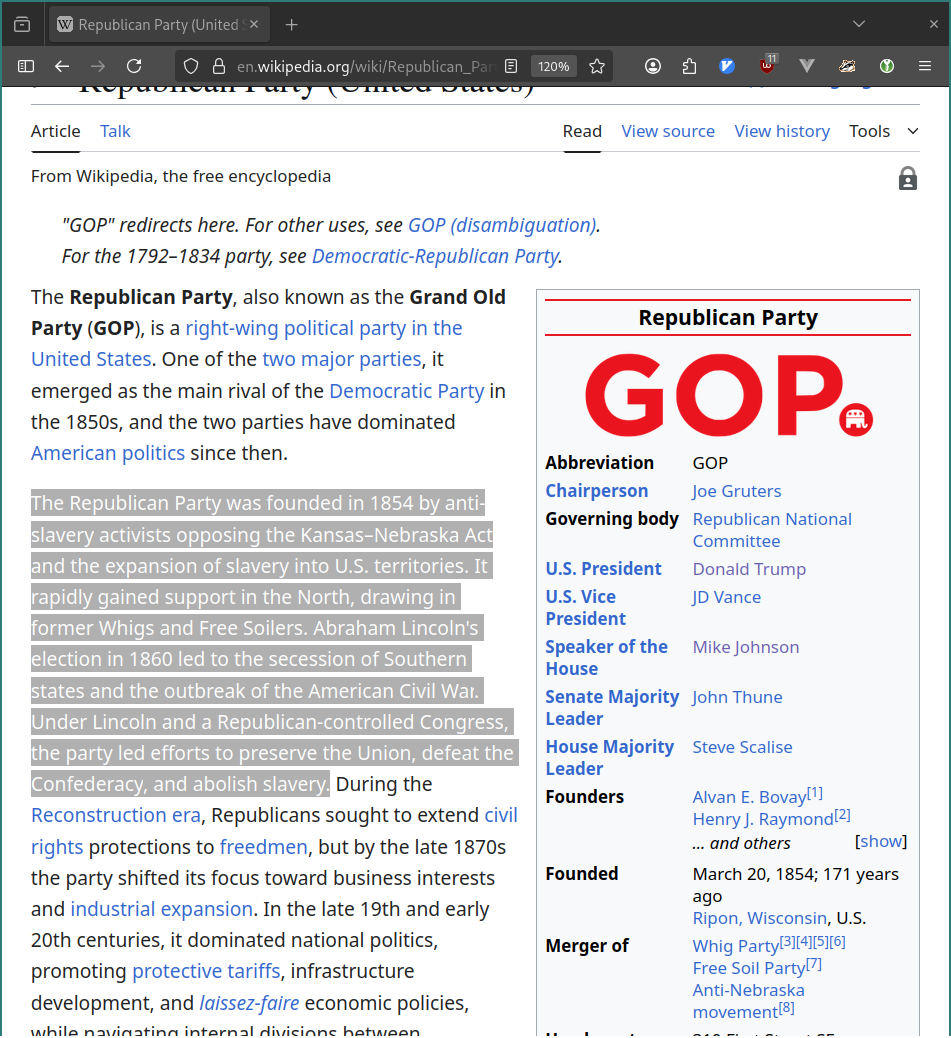Open the View source tab
951x1038 pixels.
668,131
